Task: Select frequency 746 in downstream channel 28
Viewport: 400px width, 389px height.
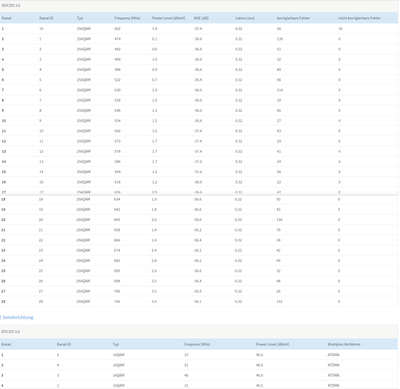Action: tap(117, 301)
